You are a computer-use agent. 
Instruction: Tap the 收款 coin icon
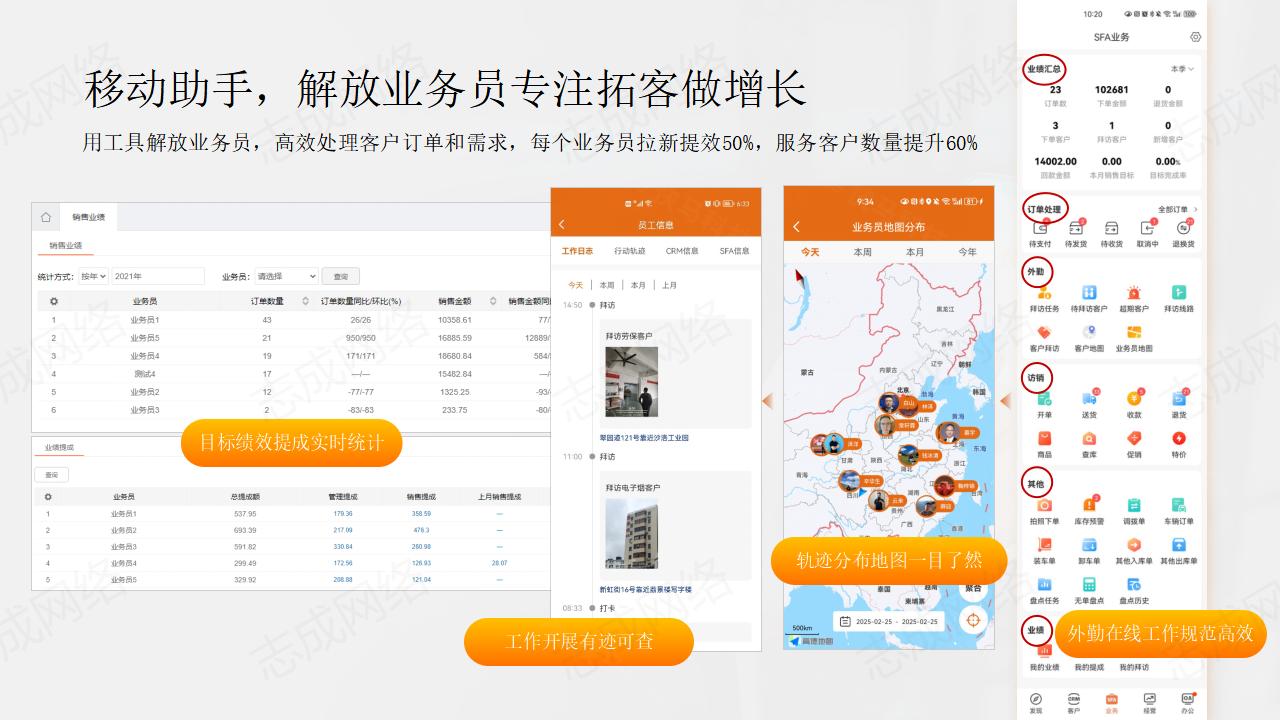point(1134,399)
